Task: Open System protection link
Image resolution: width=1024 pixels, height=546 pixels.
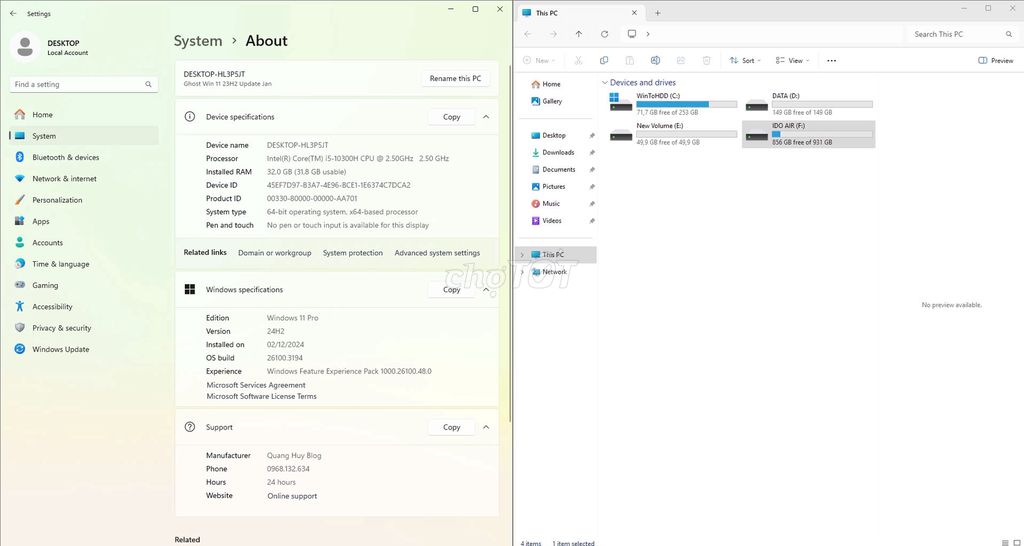Action: 353,253
